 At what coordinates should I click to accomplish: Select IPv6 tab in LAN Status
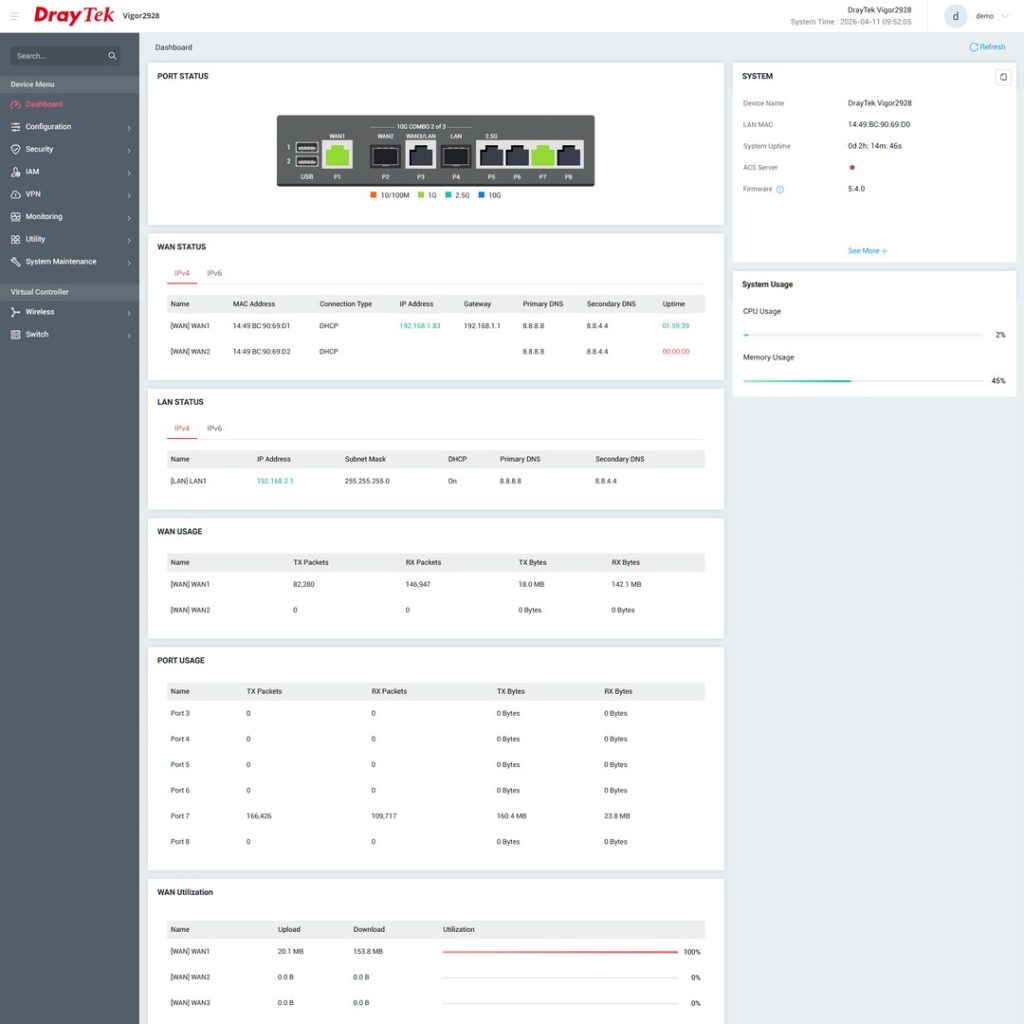214,429
